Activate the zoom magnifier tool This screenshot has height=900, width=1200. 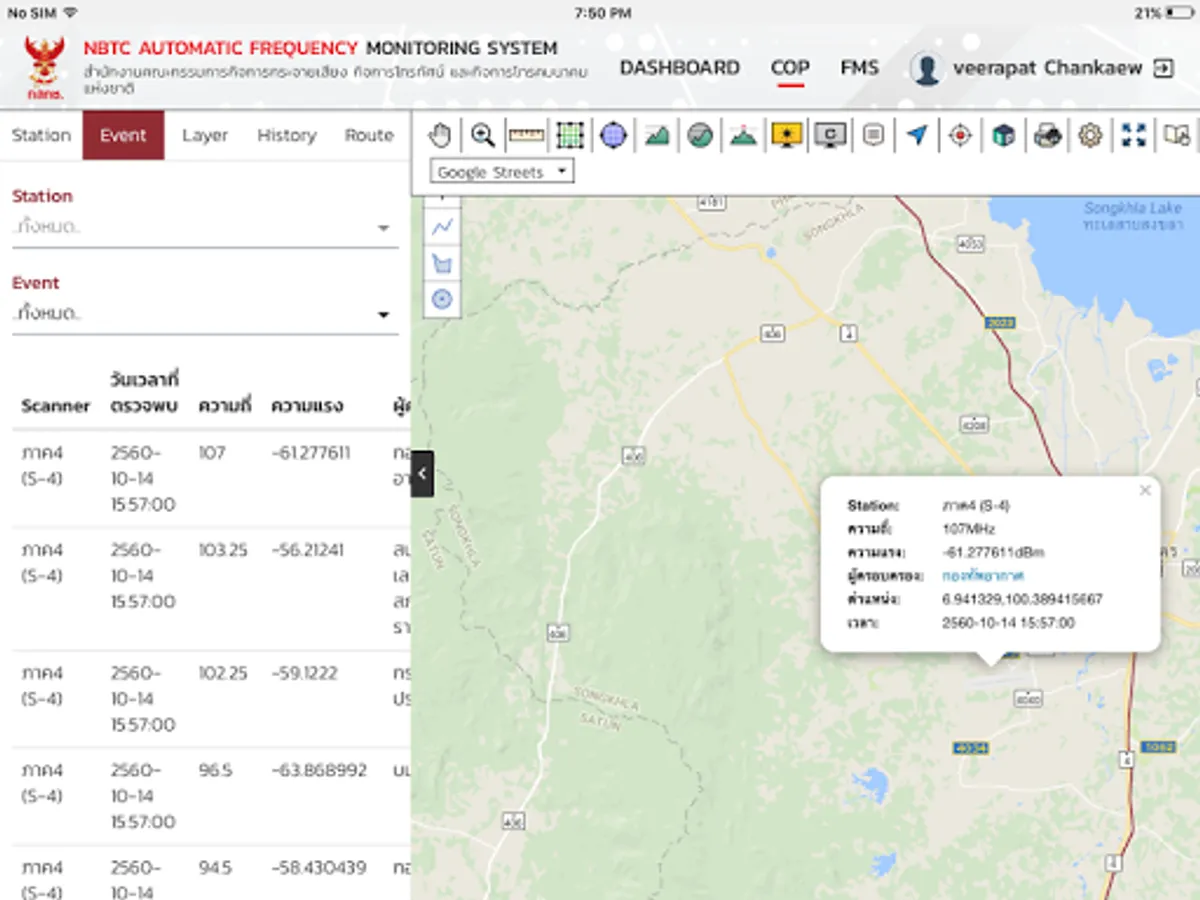click(483, 135)
